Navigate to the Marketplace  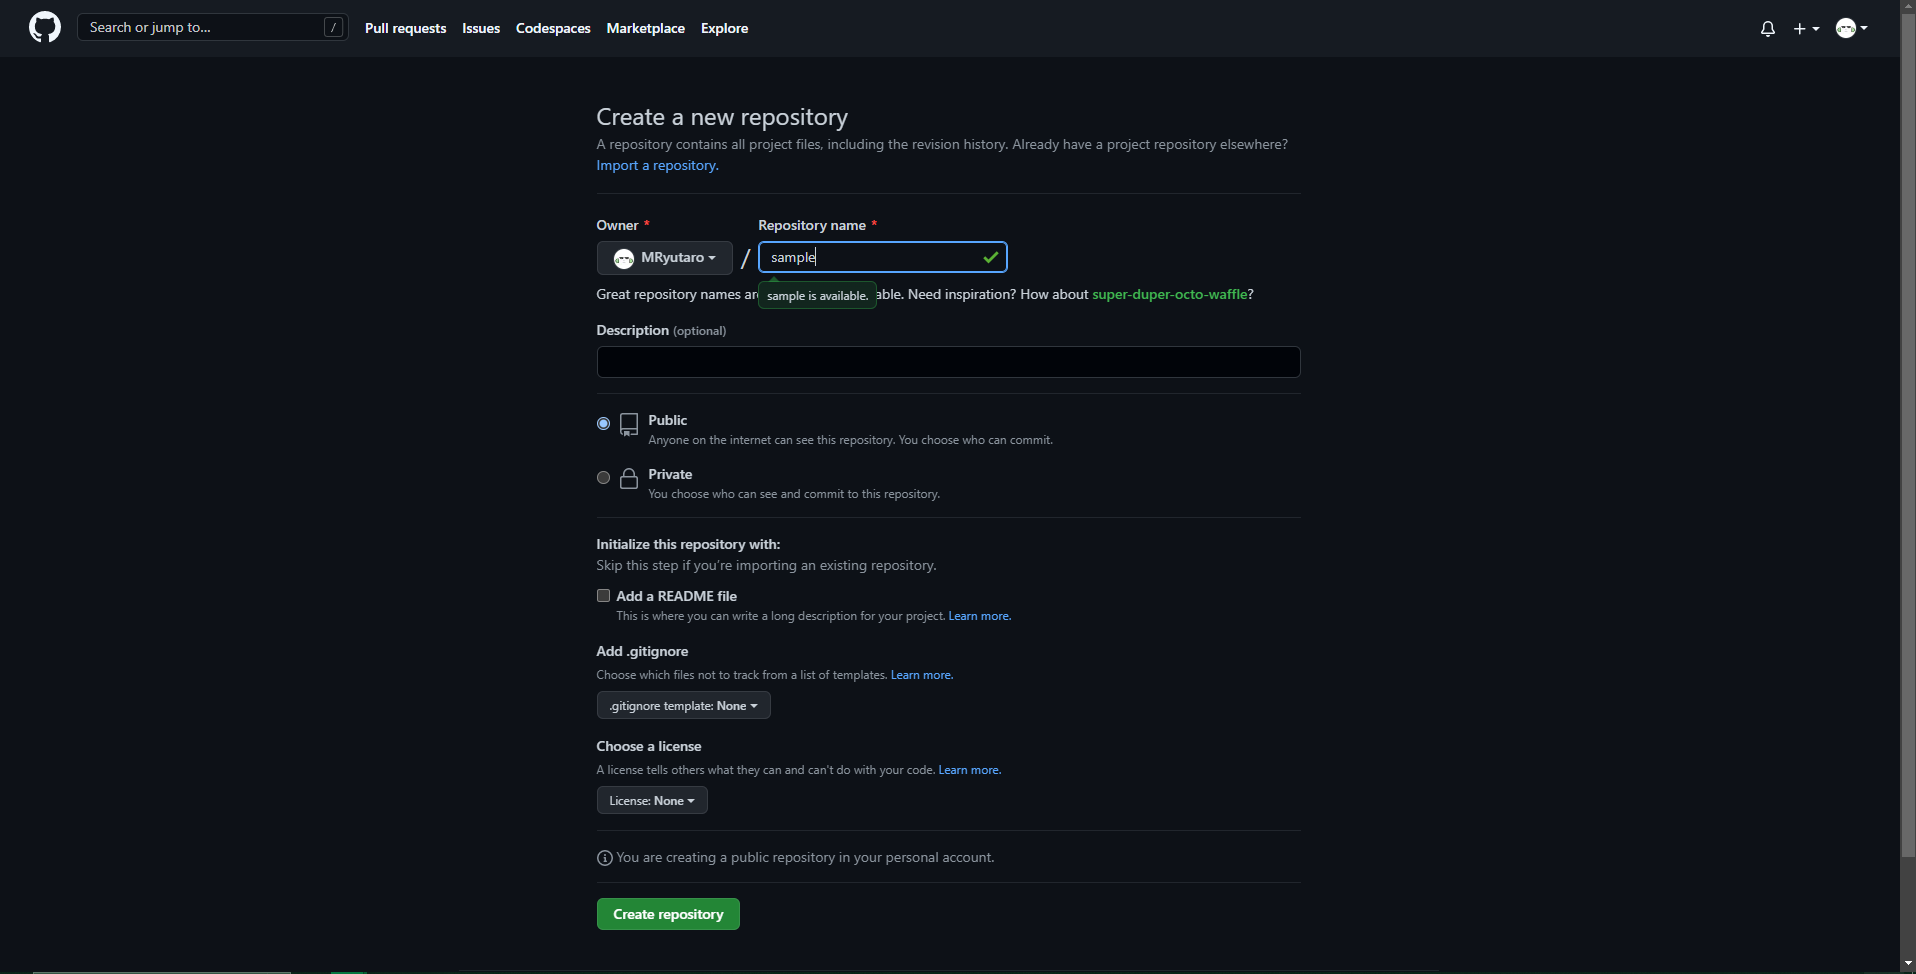[645, 28]
